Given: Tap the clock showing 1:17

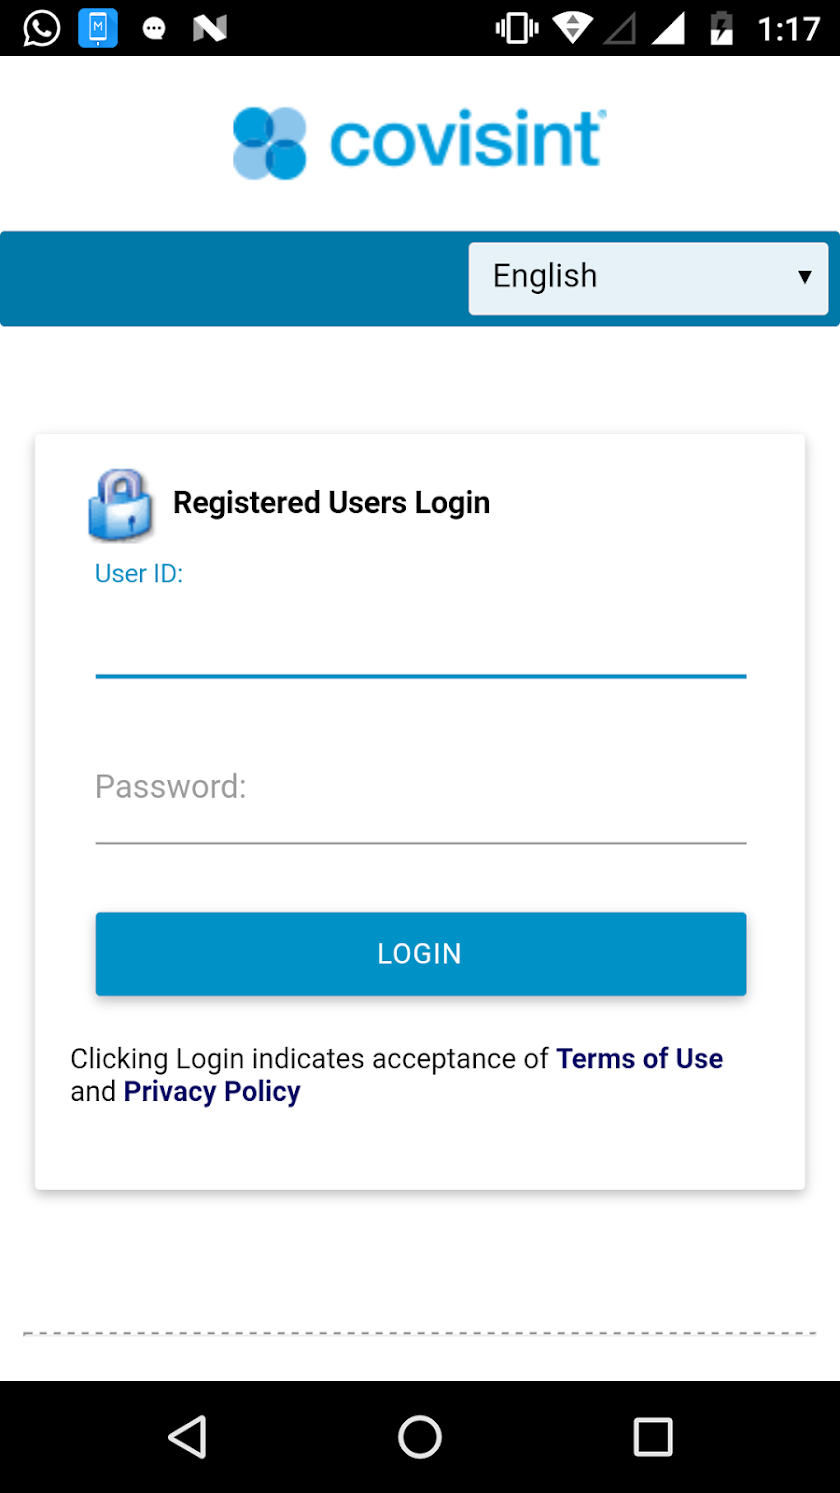Looking at the screenshot, I should (788, 29).
